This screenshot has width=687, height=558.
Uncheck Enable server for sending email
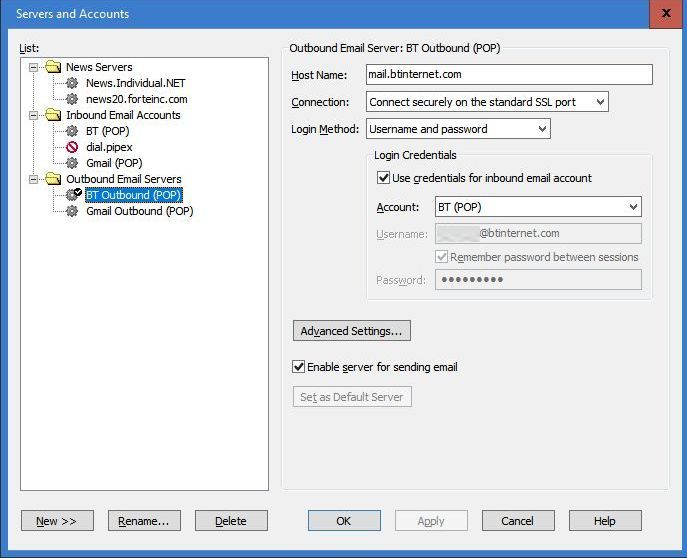coord(299,367)
